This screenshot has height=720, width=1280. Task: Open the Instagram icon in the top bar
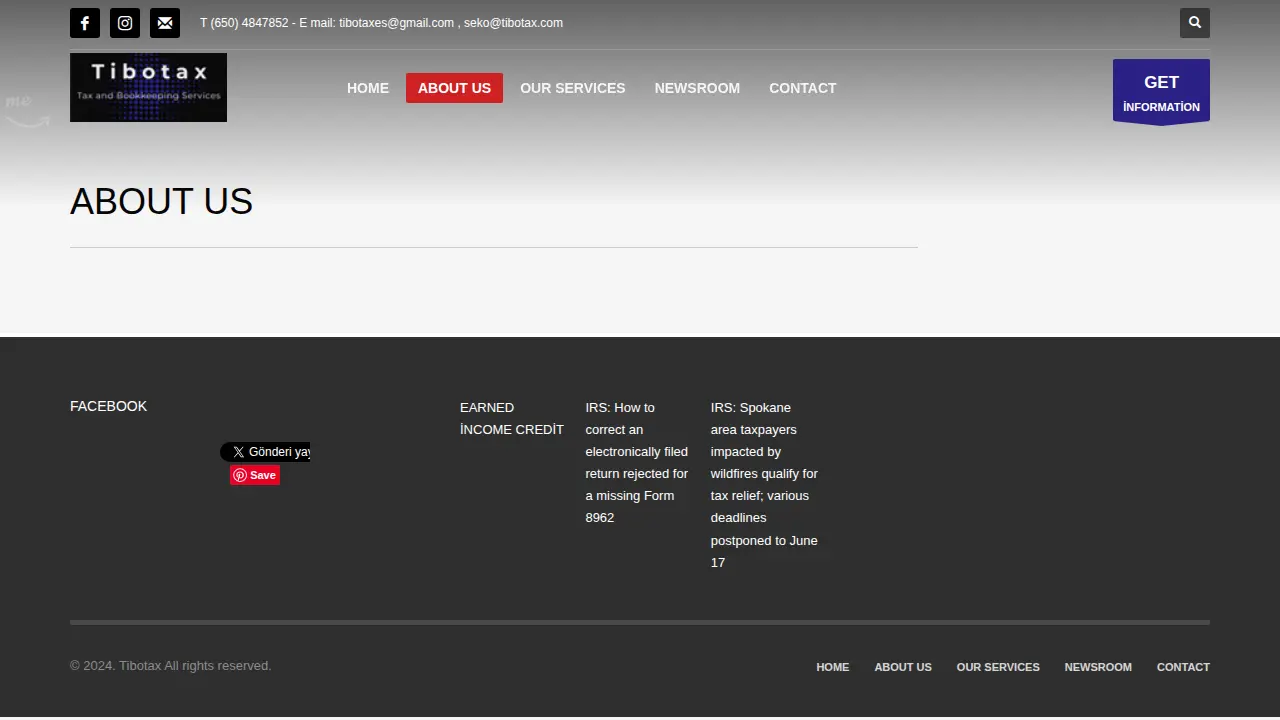pyautogui.click(x=125, y=23)
